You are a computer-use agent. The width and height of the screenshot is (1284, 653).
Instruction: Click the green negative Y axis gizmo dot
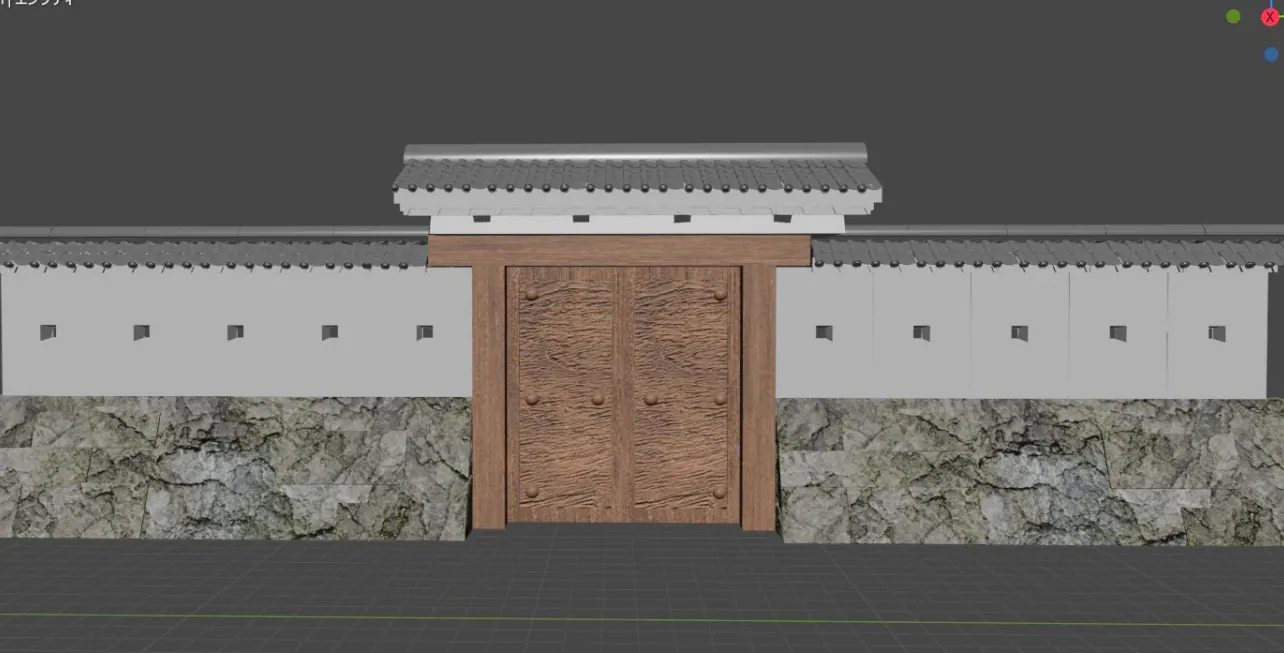[x=1233, y=16]
